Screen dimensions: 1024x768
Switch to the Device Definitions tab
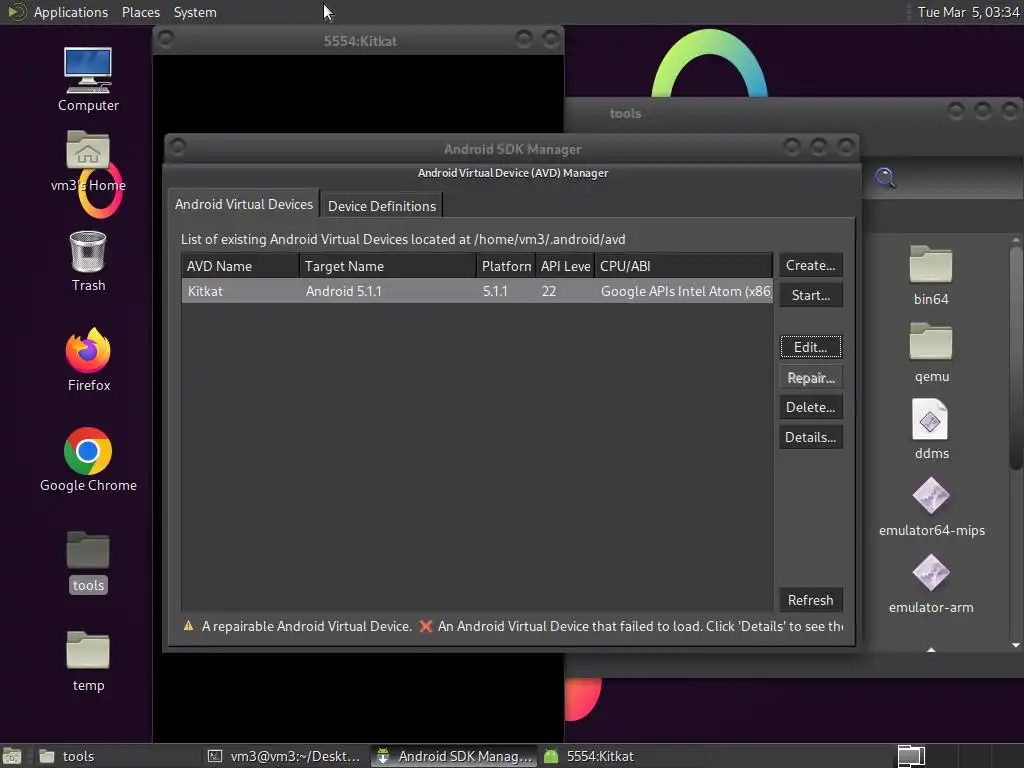click(381, 206)
